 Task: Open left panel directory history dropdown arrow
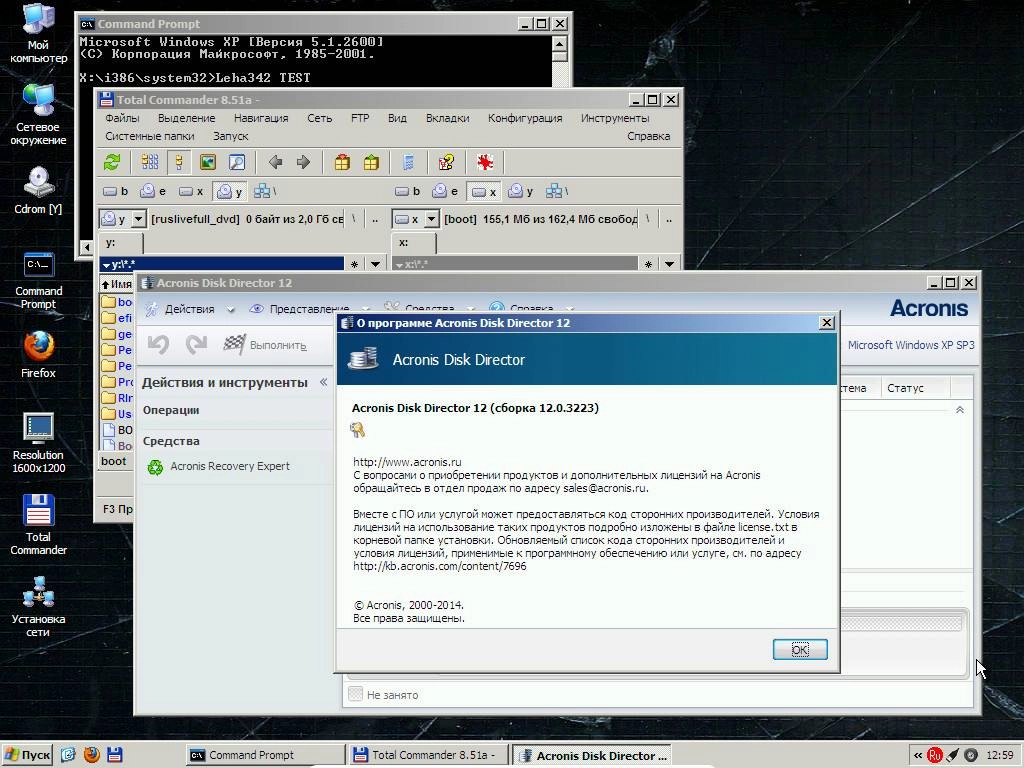(376, 264)
